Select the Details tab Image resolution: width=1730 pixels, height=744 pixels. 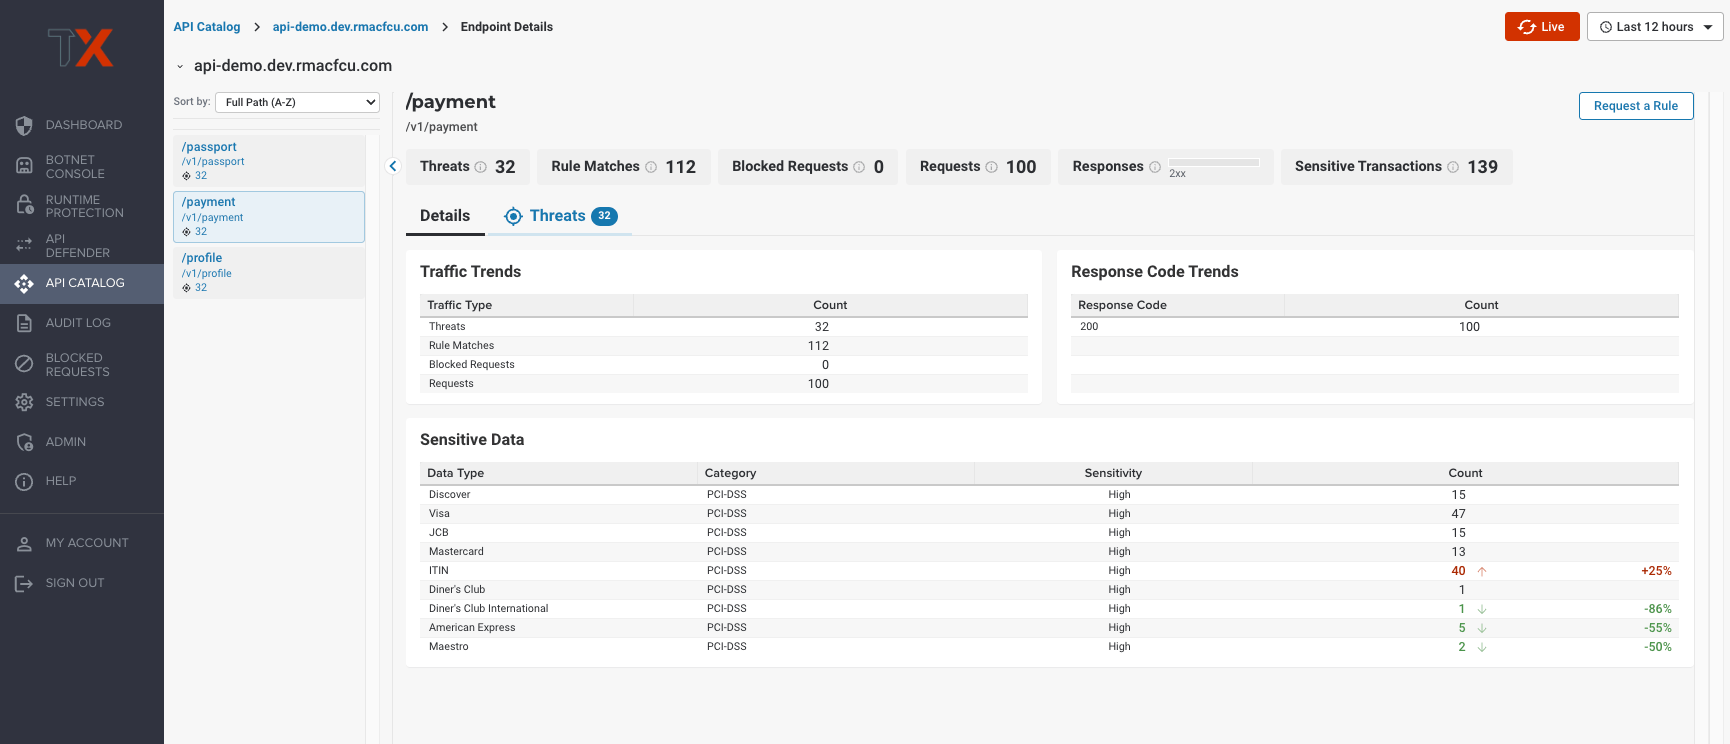coord(445,216)
